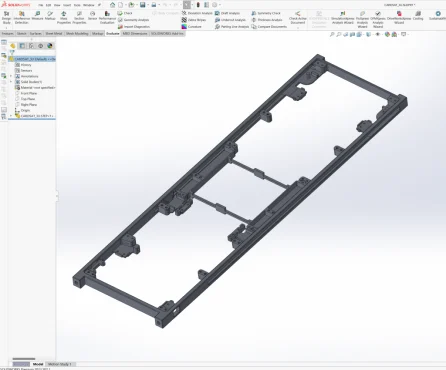
Task: Open the Costing tool
Action: tap(418, 16)
